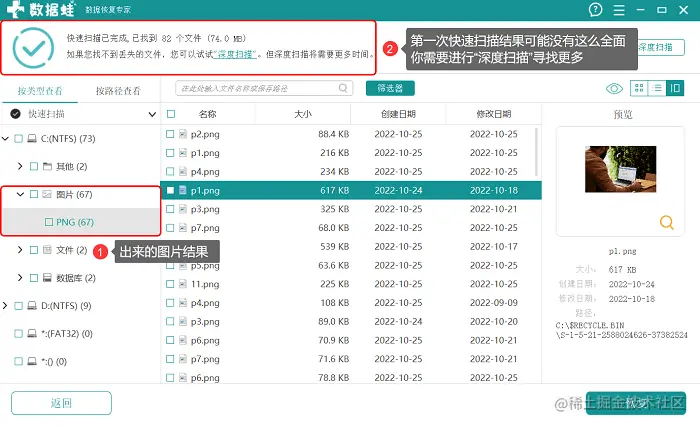The height and width of the screenshot is (426, 700).
Task: Click the search magnifier in the search field
Action: [x=343, y=88]
